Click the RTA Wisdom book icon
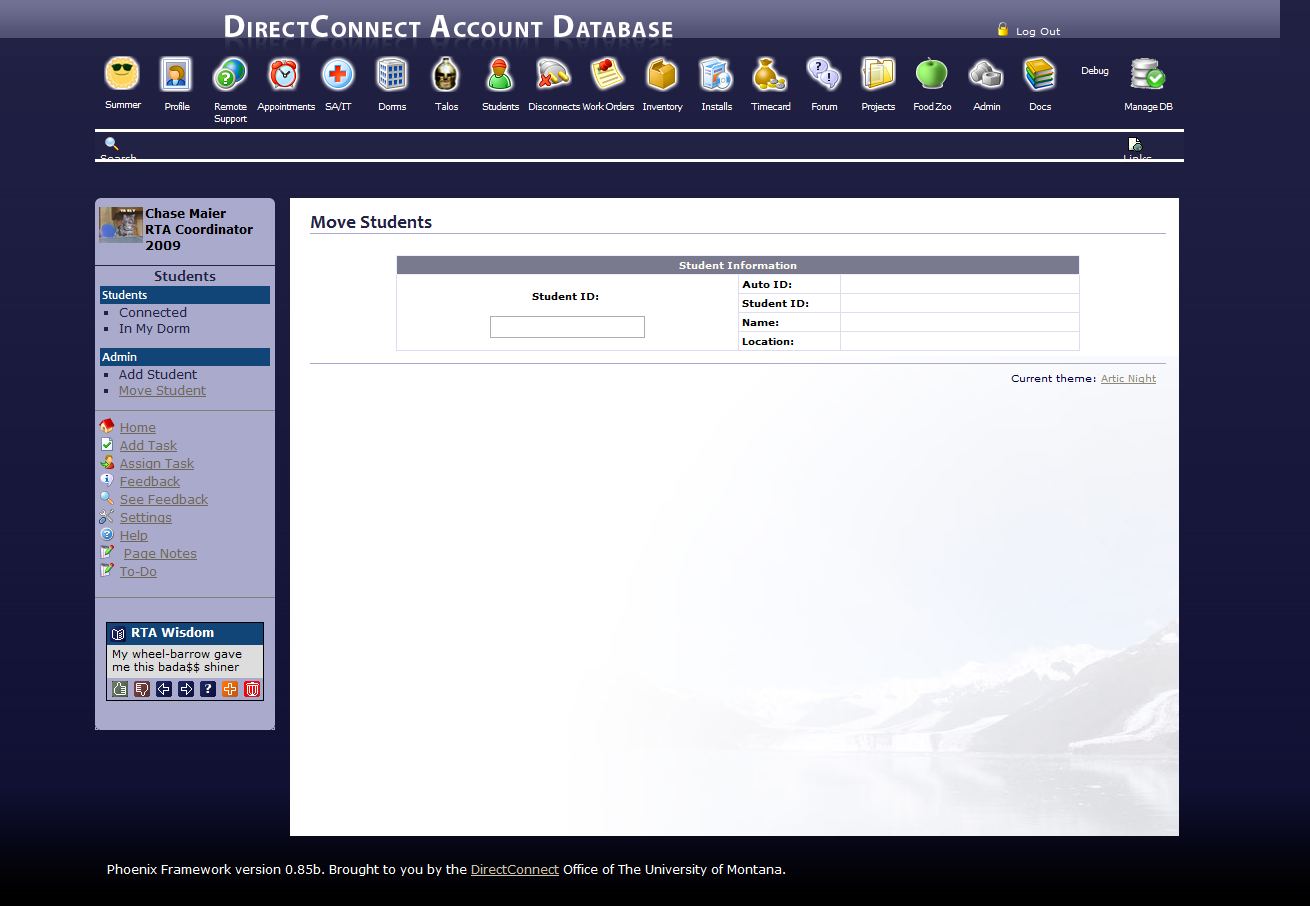The width and height of the screenshot is (1310, 906). point(118,634)
